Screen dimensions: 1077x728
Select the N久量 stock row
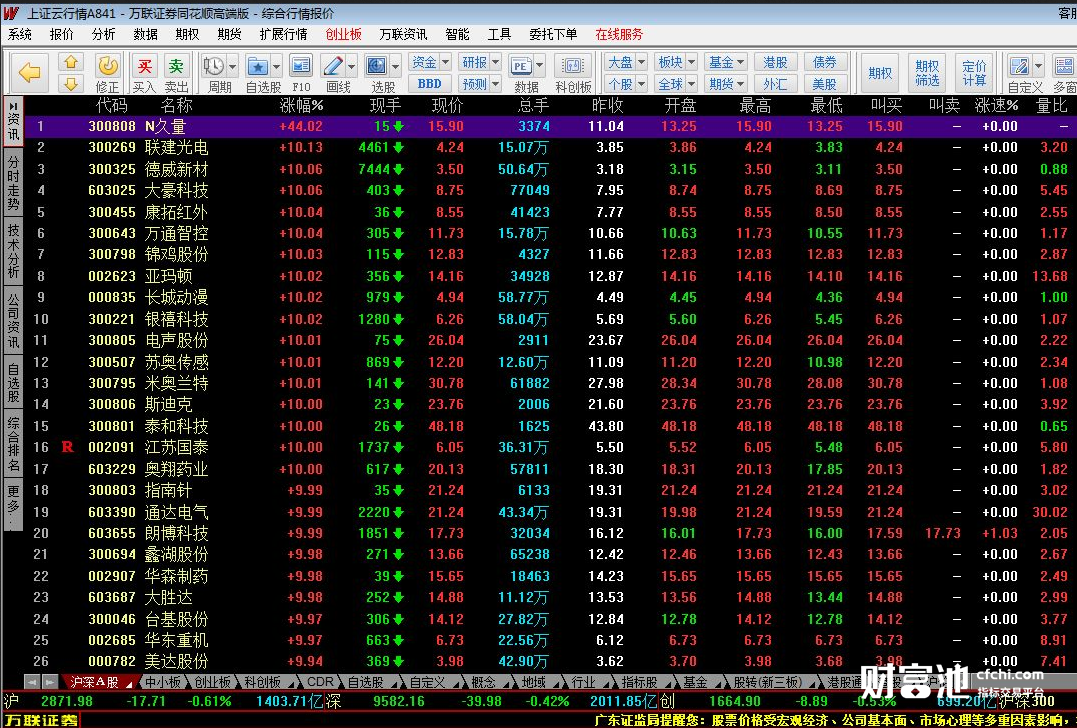click(x=549, y=126)
